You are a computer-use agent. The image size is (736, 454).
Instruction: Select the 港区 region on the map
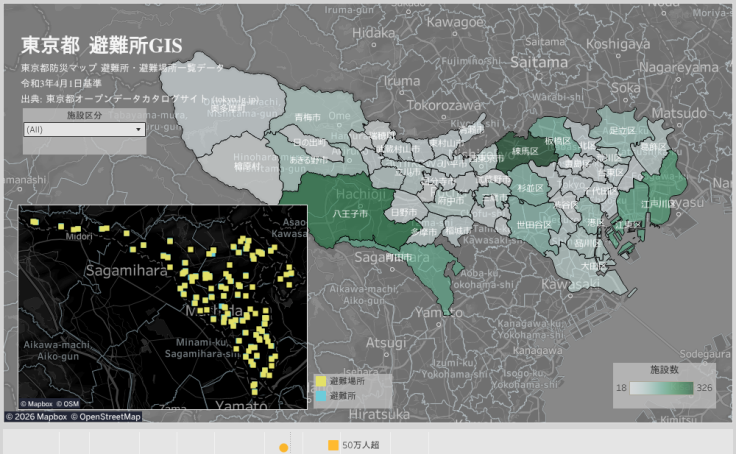595,222
